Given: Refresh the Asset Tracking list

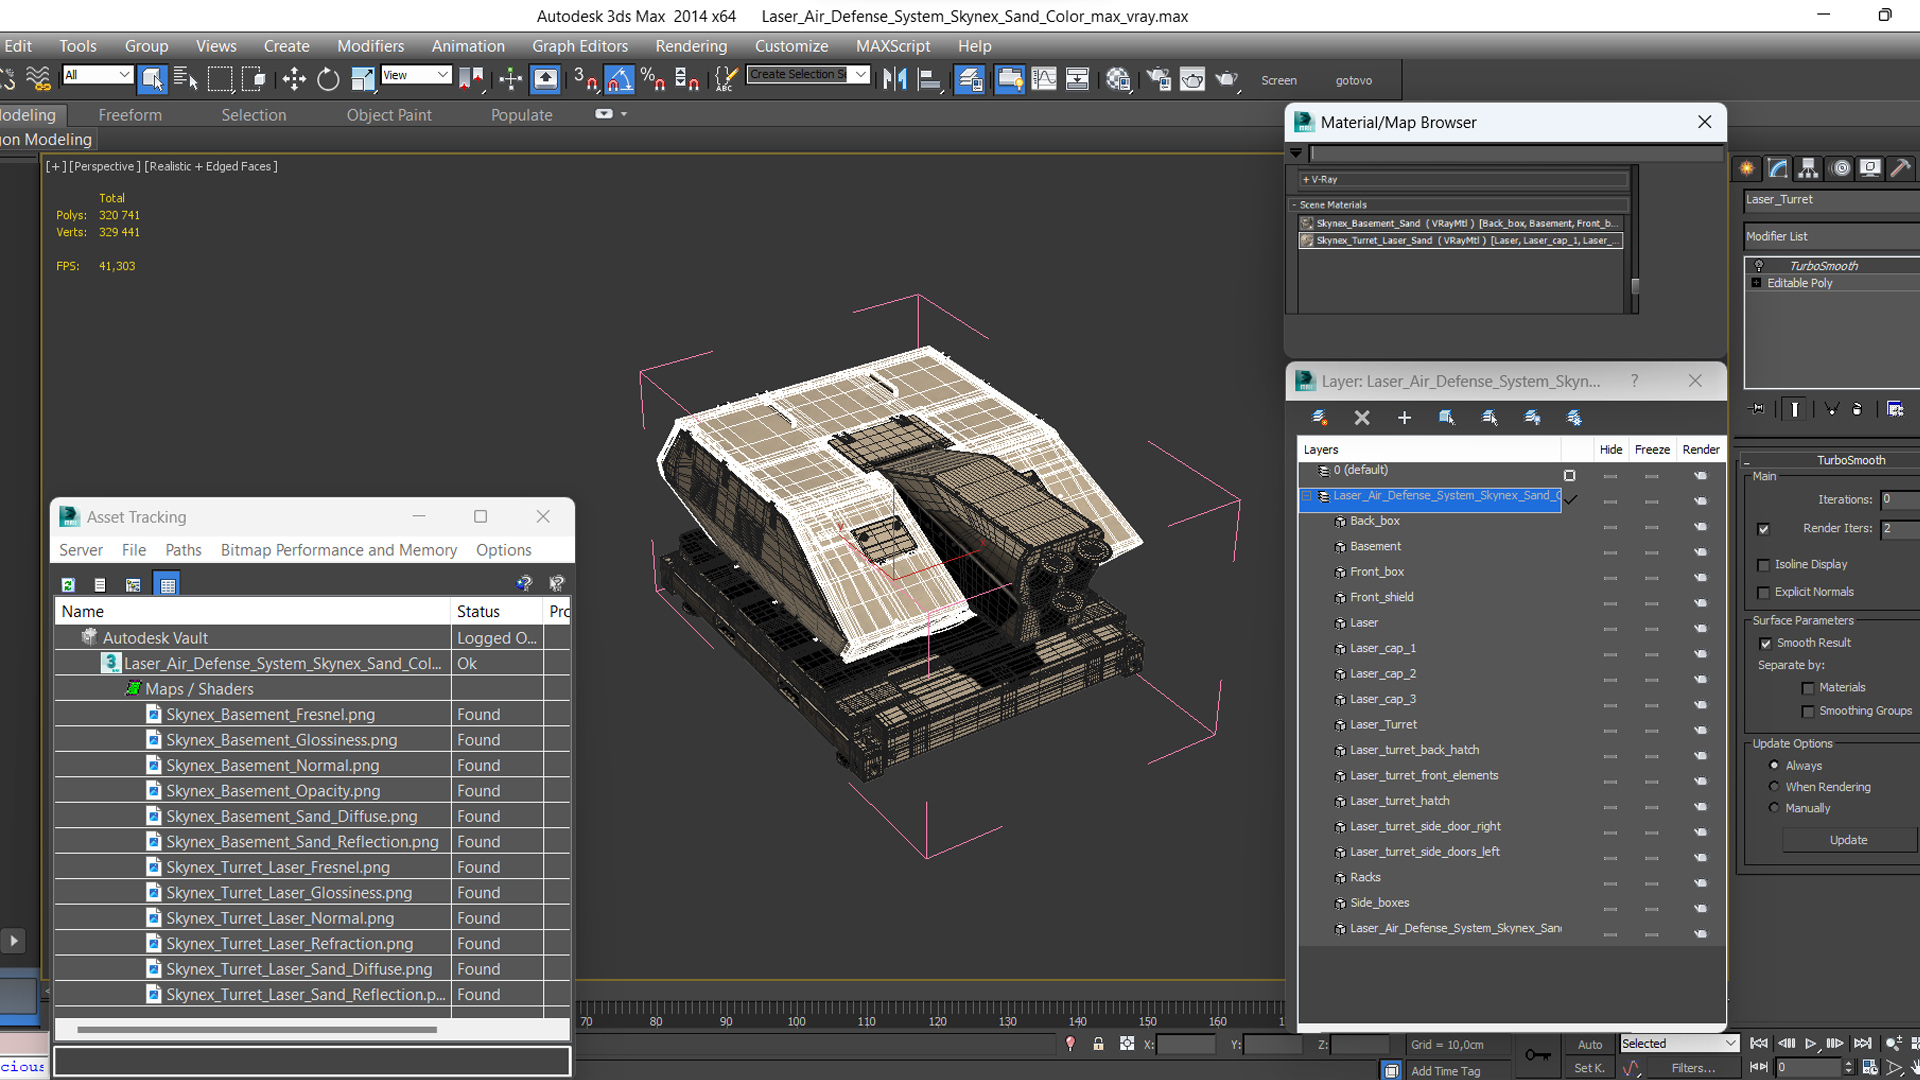Looking at the screenshot, I should pyautogui.click(x=68, y=585).
